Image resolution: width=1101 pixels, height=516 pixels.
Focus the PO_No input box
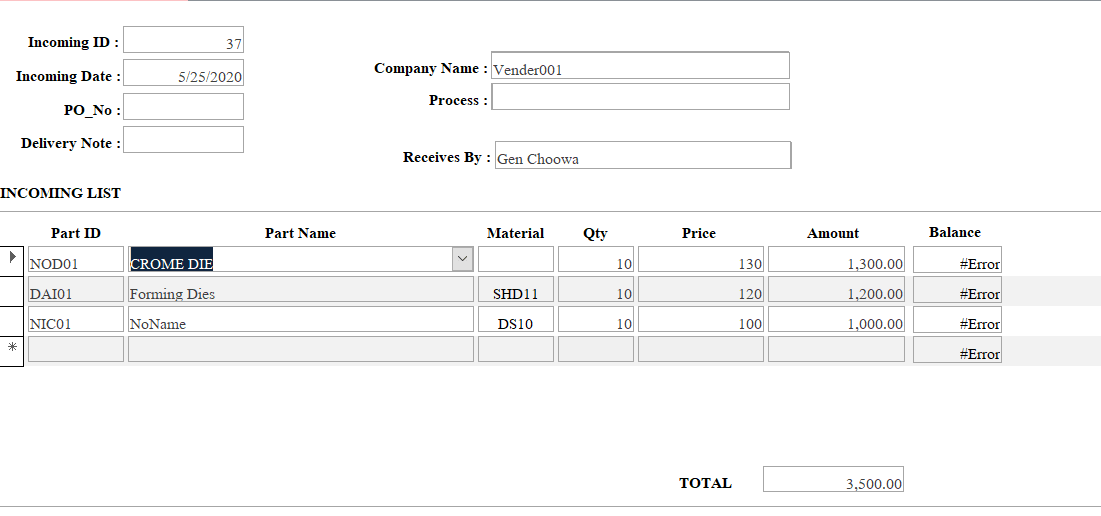183,107
